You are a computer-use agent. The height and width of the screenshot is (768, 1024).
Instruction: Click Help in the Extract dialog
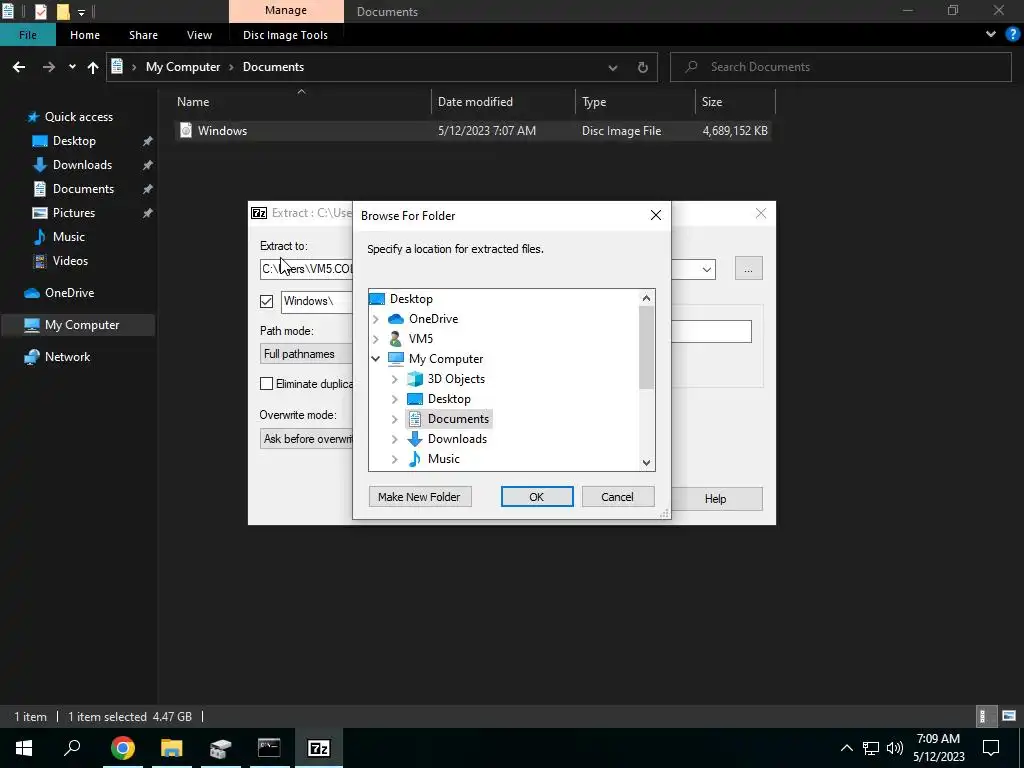[x=716, y=499]
